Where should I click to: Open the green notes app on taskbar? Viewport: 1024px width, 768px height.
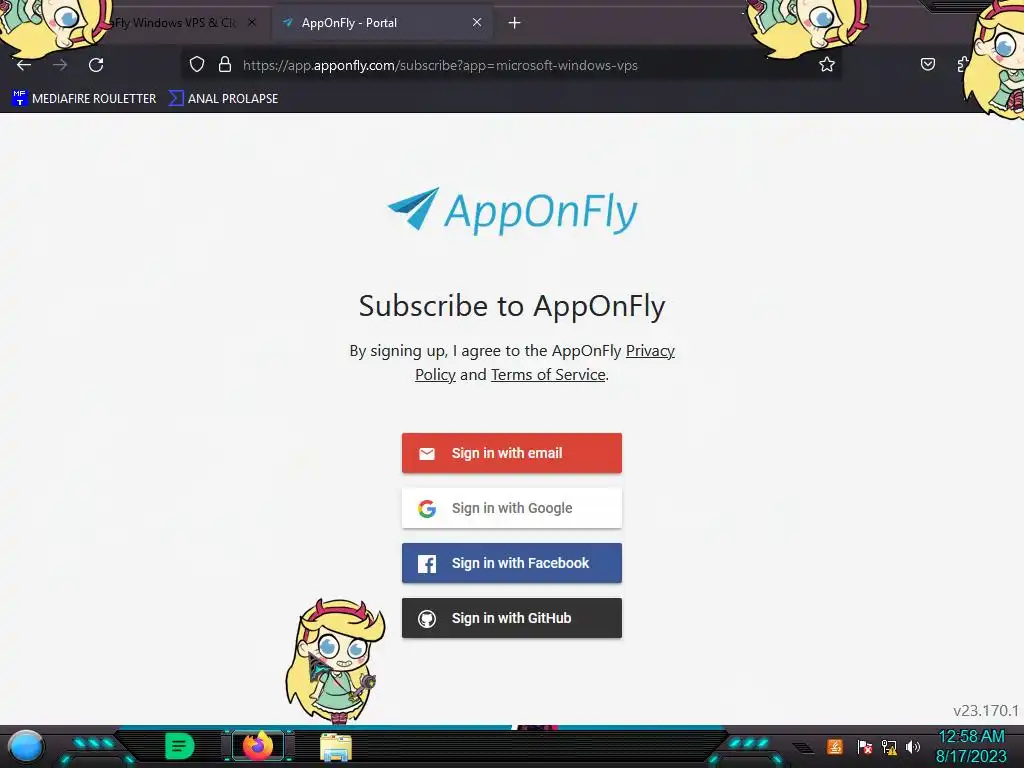(x=180, y=746)
